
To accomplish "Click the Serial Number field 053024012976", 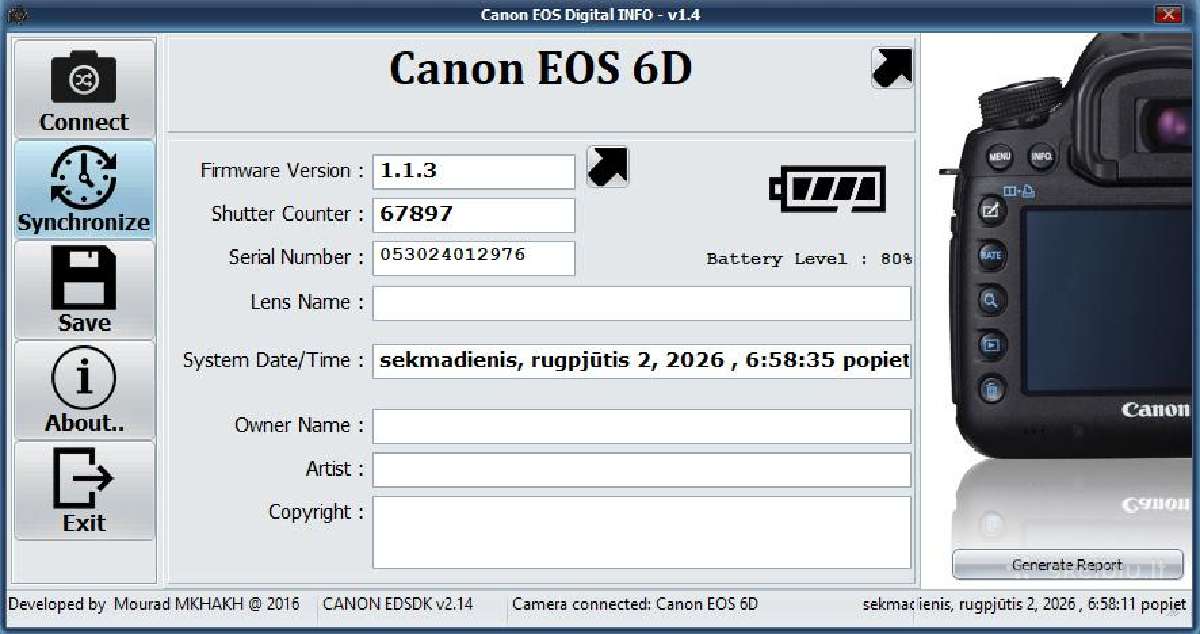I will click(x=474, y=257).
